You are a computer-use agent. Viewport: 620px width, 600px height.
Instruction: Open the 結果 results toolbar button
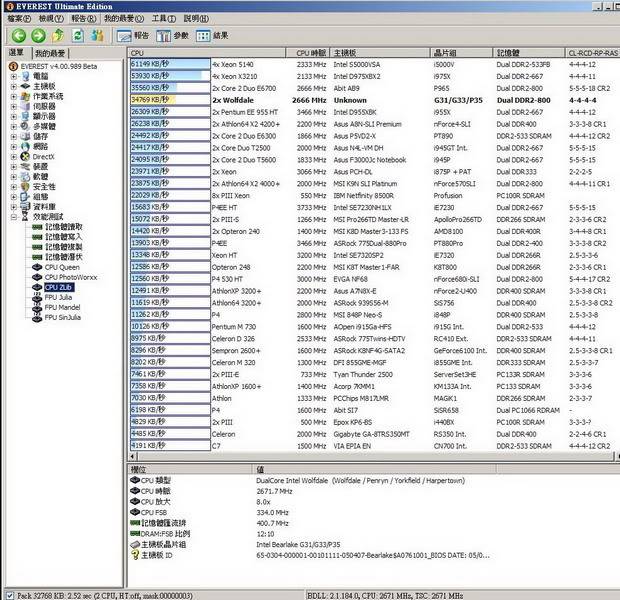(x=212, y=36)
